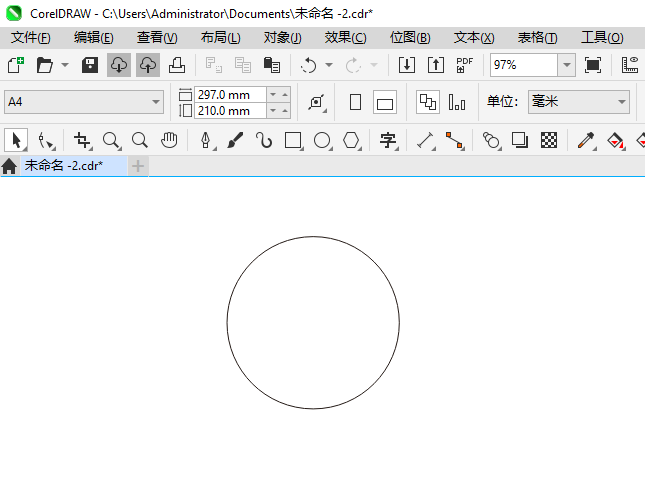The width and height of the screenshot is (645, 503).
Task: Open the 位图(B) menu
Action: 410,37
